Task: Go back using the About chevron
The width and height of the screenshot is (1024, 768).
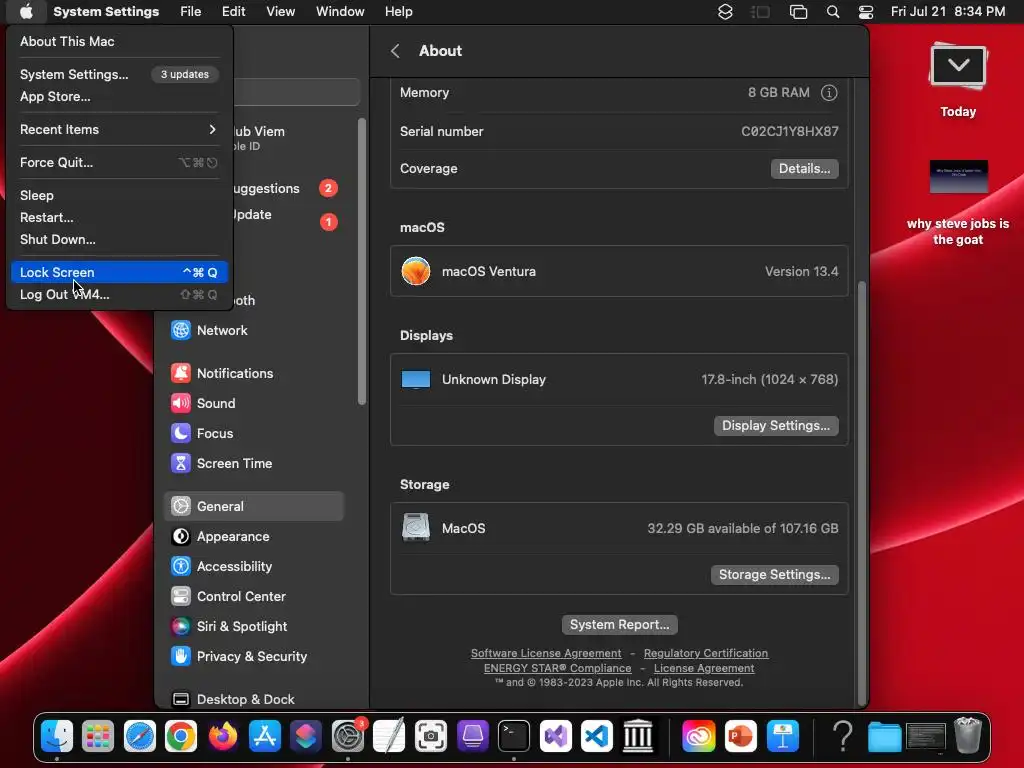Action: pos(395,51)
